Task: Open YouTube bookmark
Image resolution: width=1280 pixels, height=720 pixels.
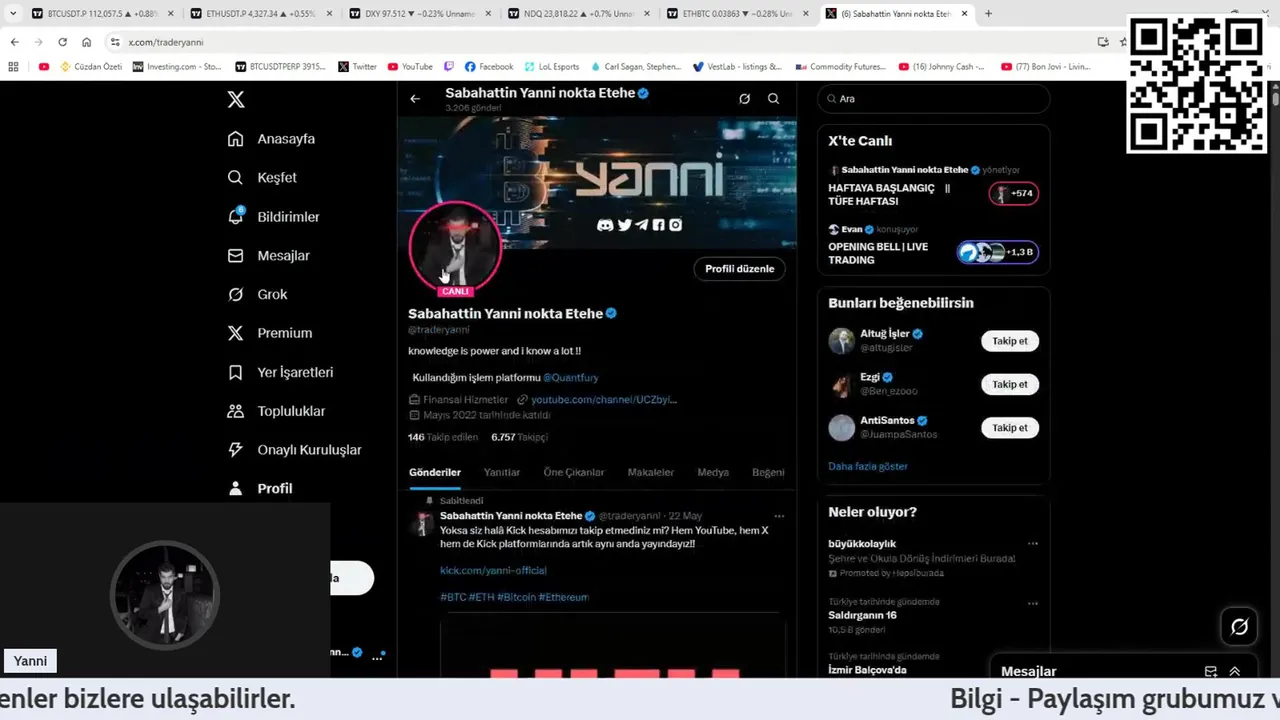Action: 410,67
